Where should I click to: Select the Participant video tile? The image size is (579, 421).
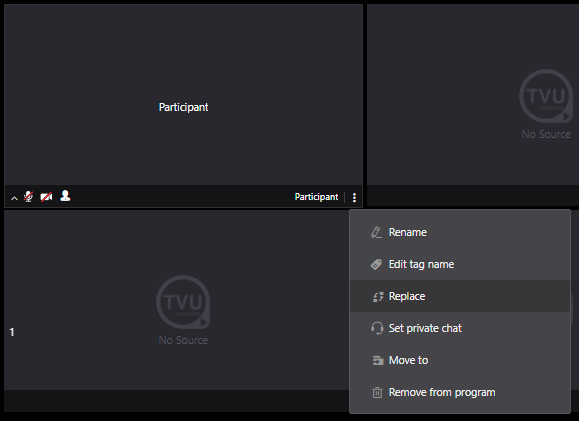coord(184,95)
